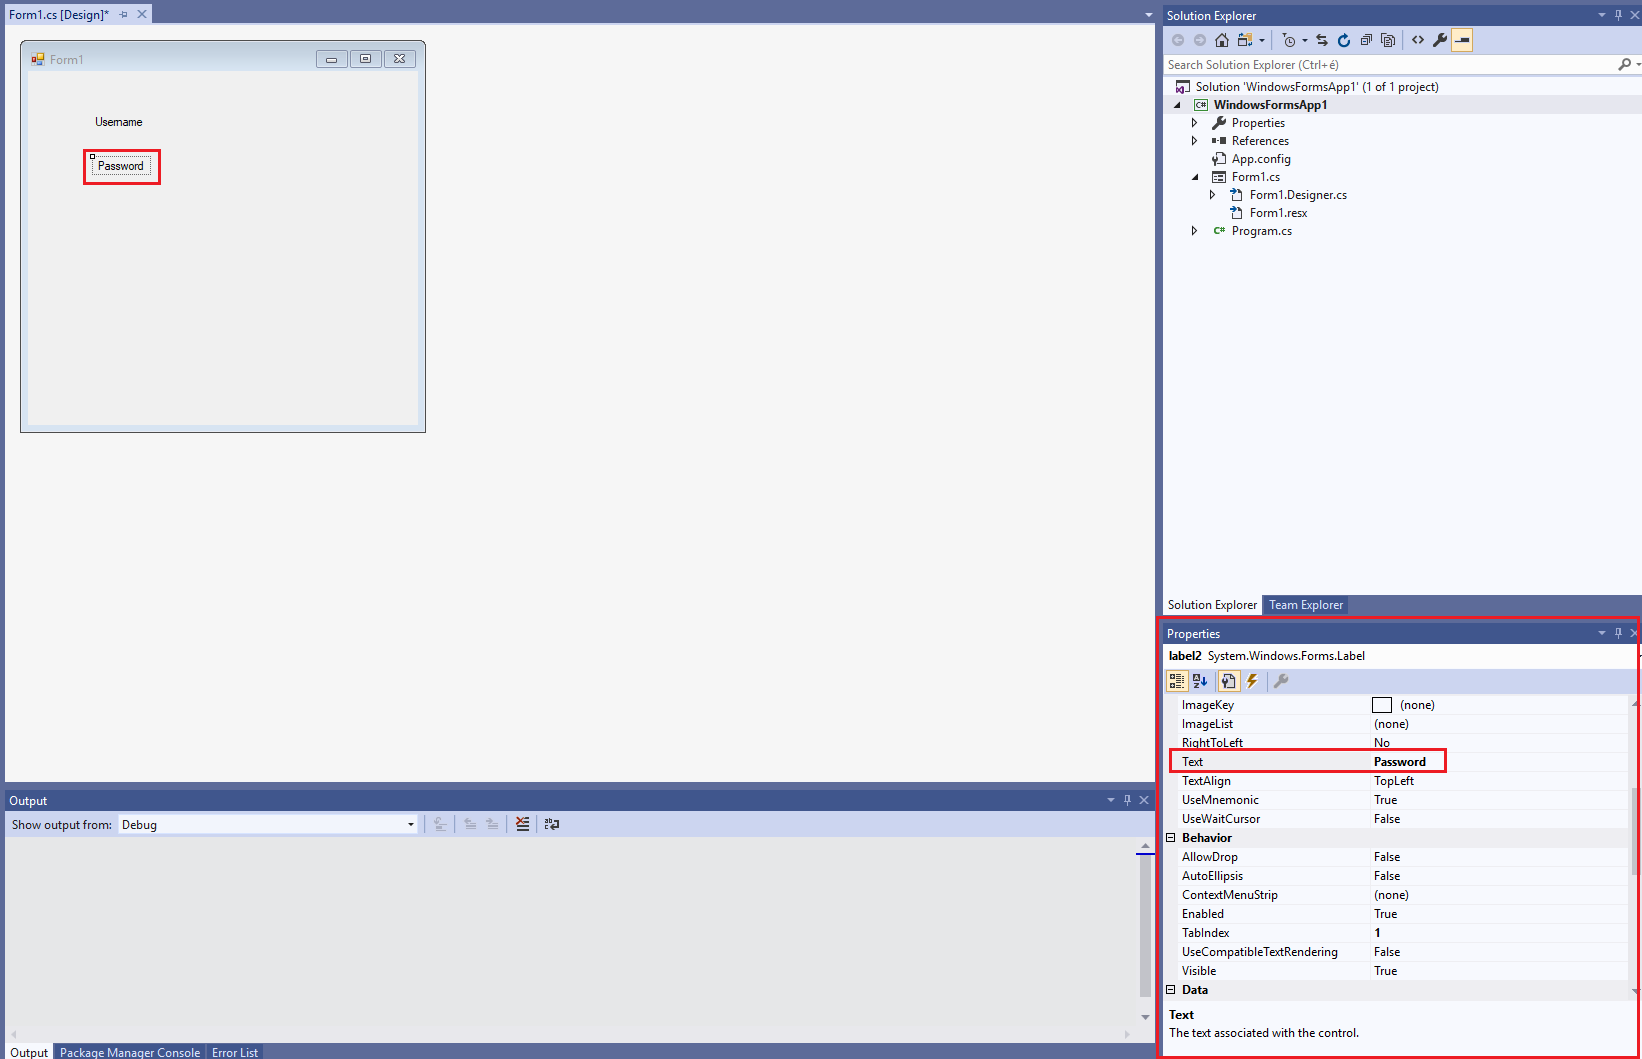Expand the Program.cs node

[1194, 231]
